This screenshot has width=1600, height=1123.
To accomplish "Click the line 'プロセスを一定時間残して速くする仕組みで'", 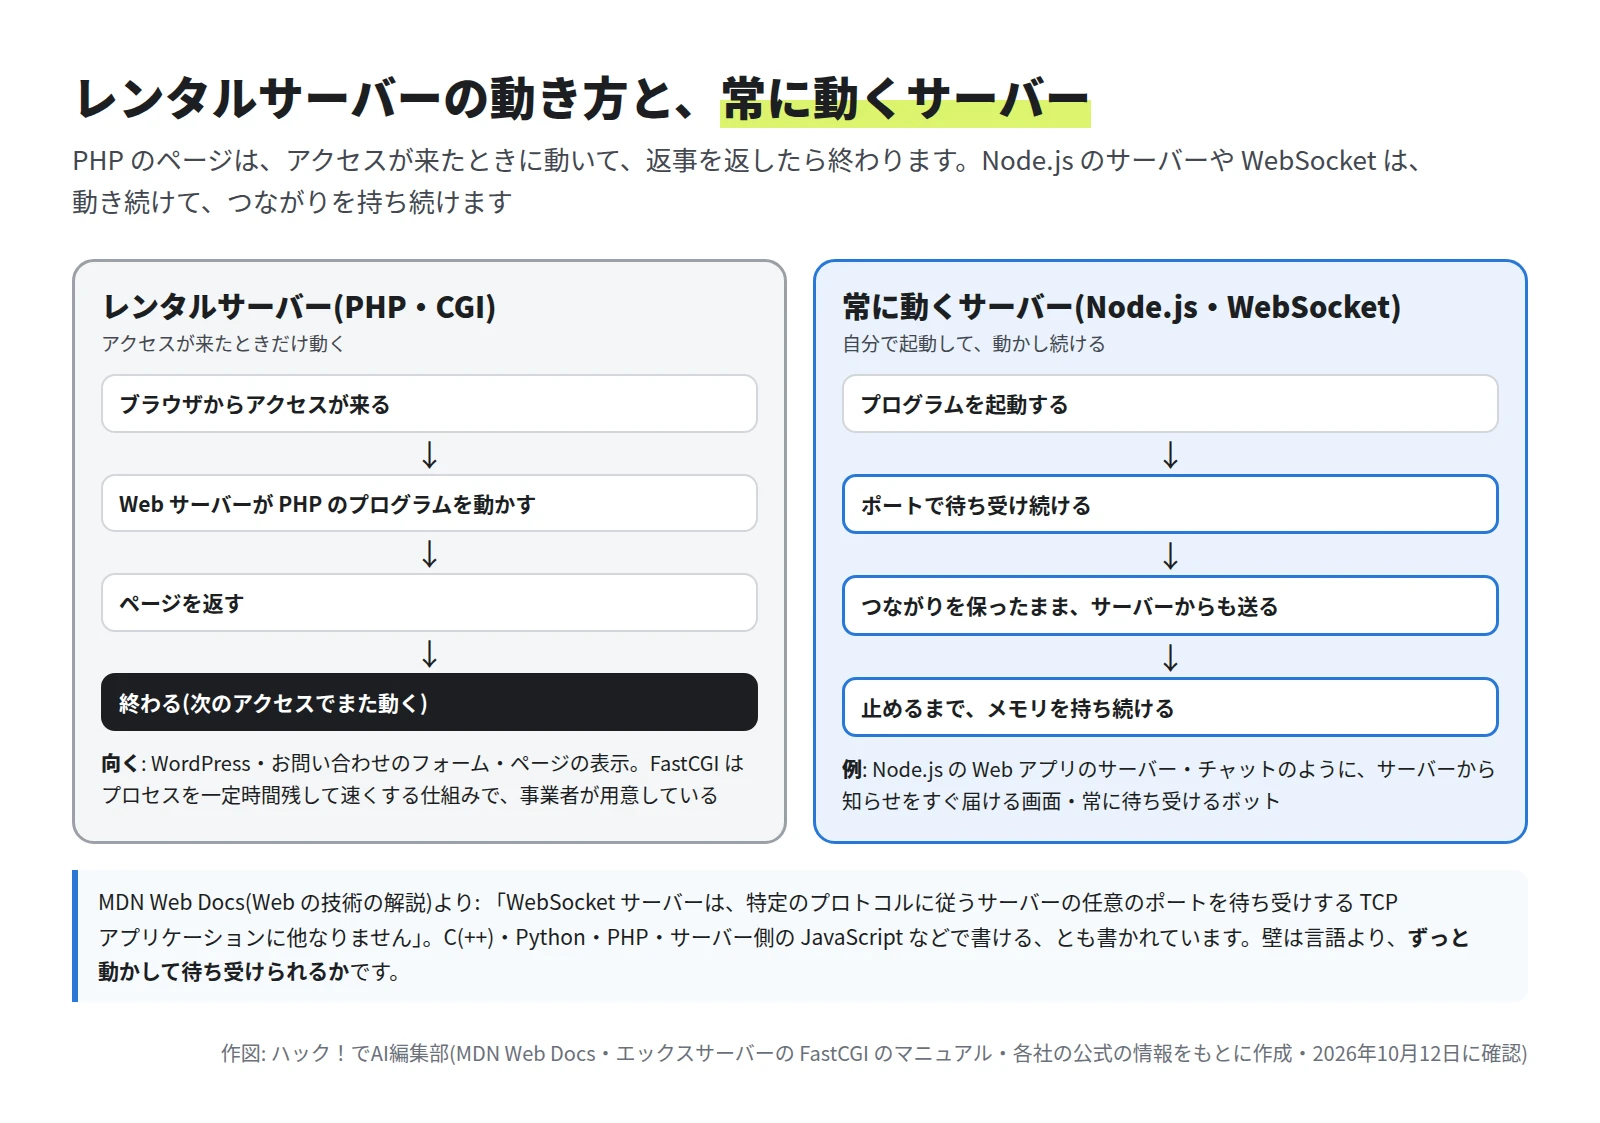I will pyautogui.click(x=410, y=795).
